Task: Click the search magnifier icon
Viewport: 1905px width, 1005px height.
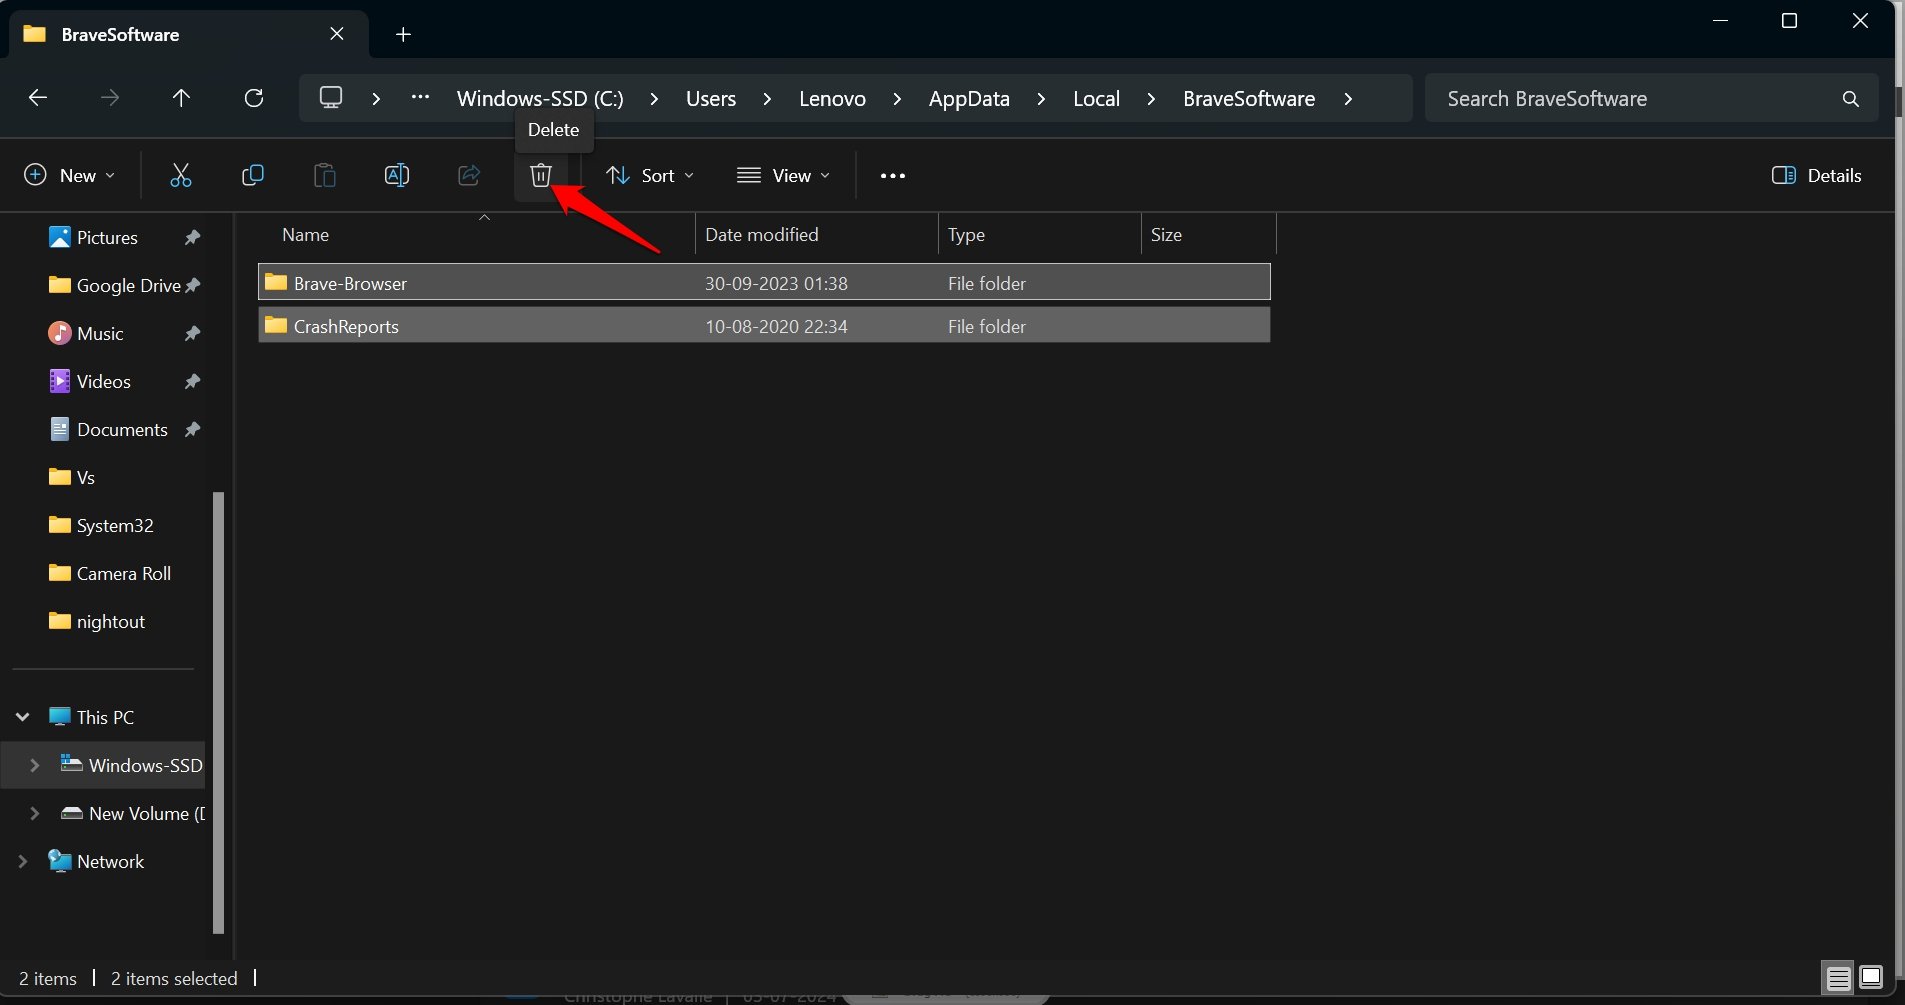Action: (1851, 99)
